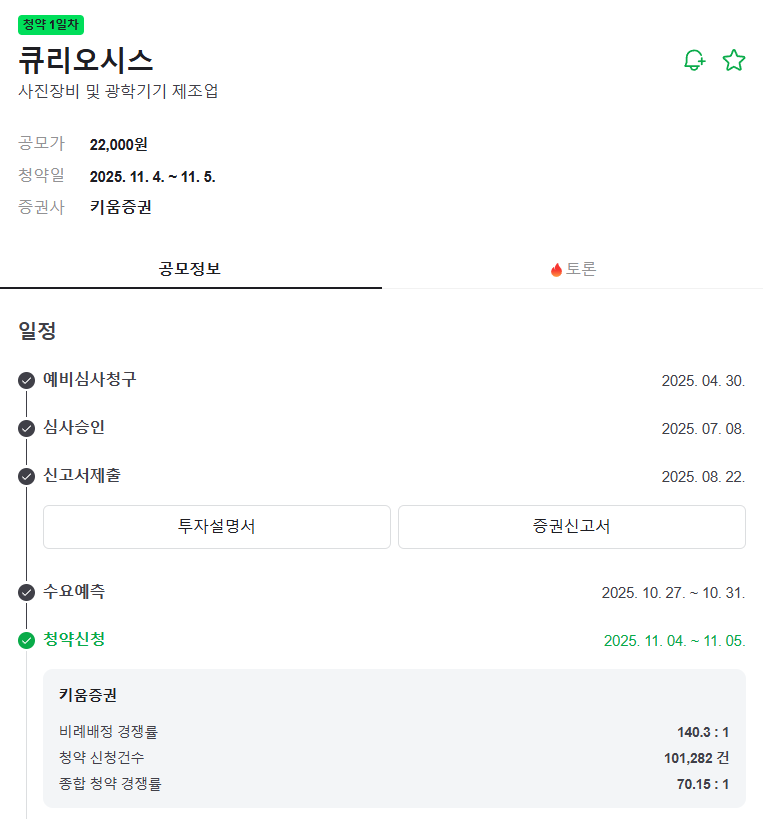Open the 증권신고서 document
The image size is (763, 819).
click(x=571, y=527)
